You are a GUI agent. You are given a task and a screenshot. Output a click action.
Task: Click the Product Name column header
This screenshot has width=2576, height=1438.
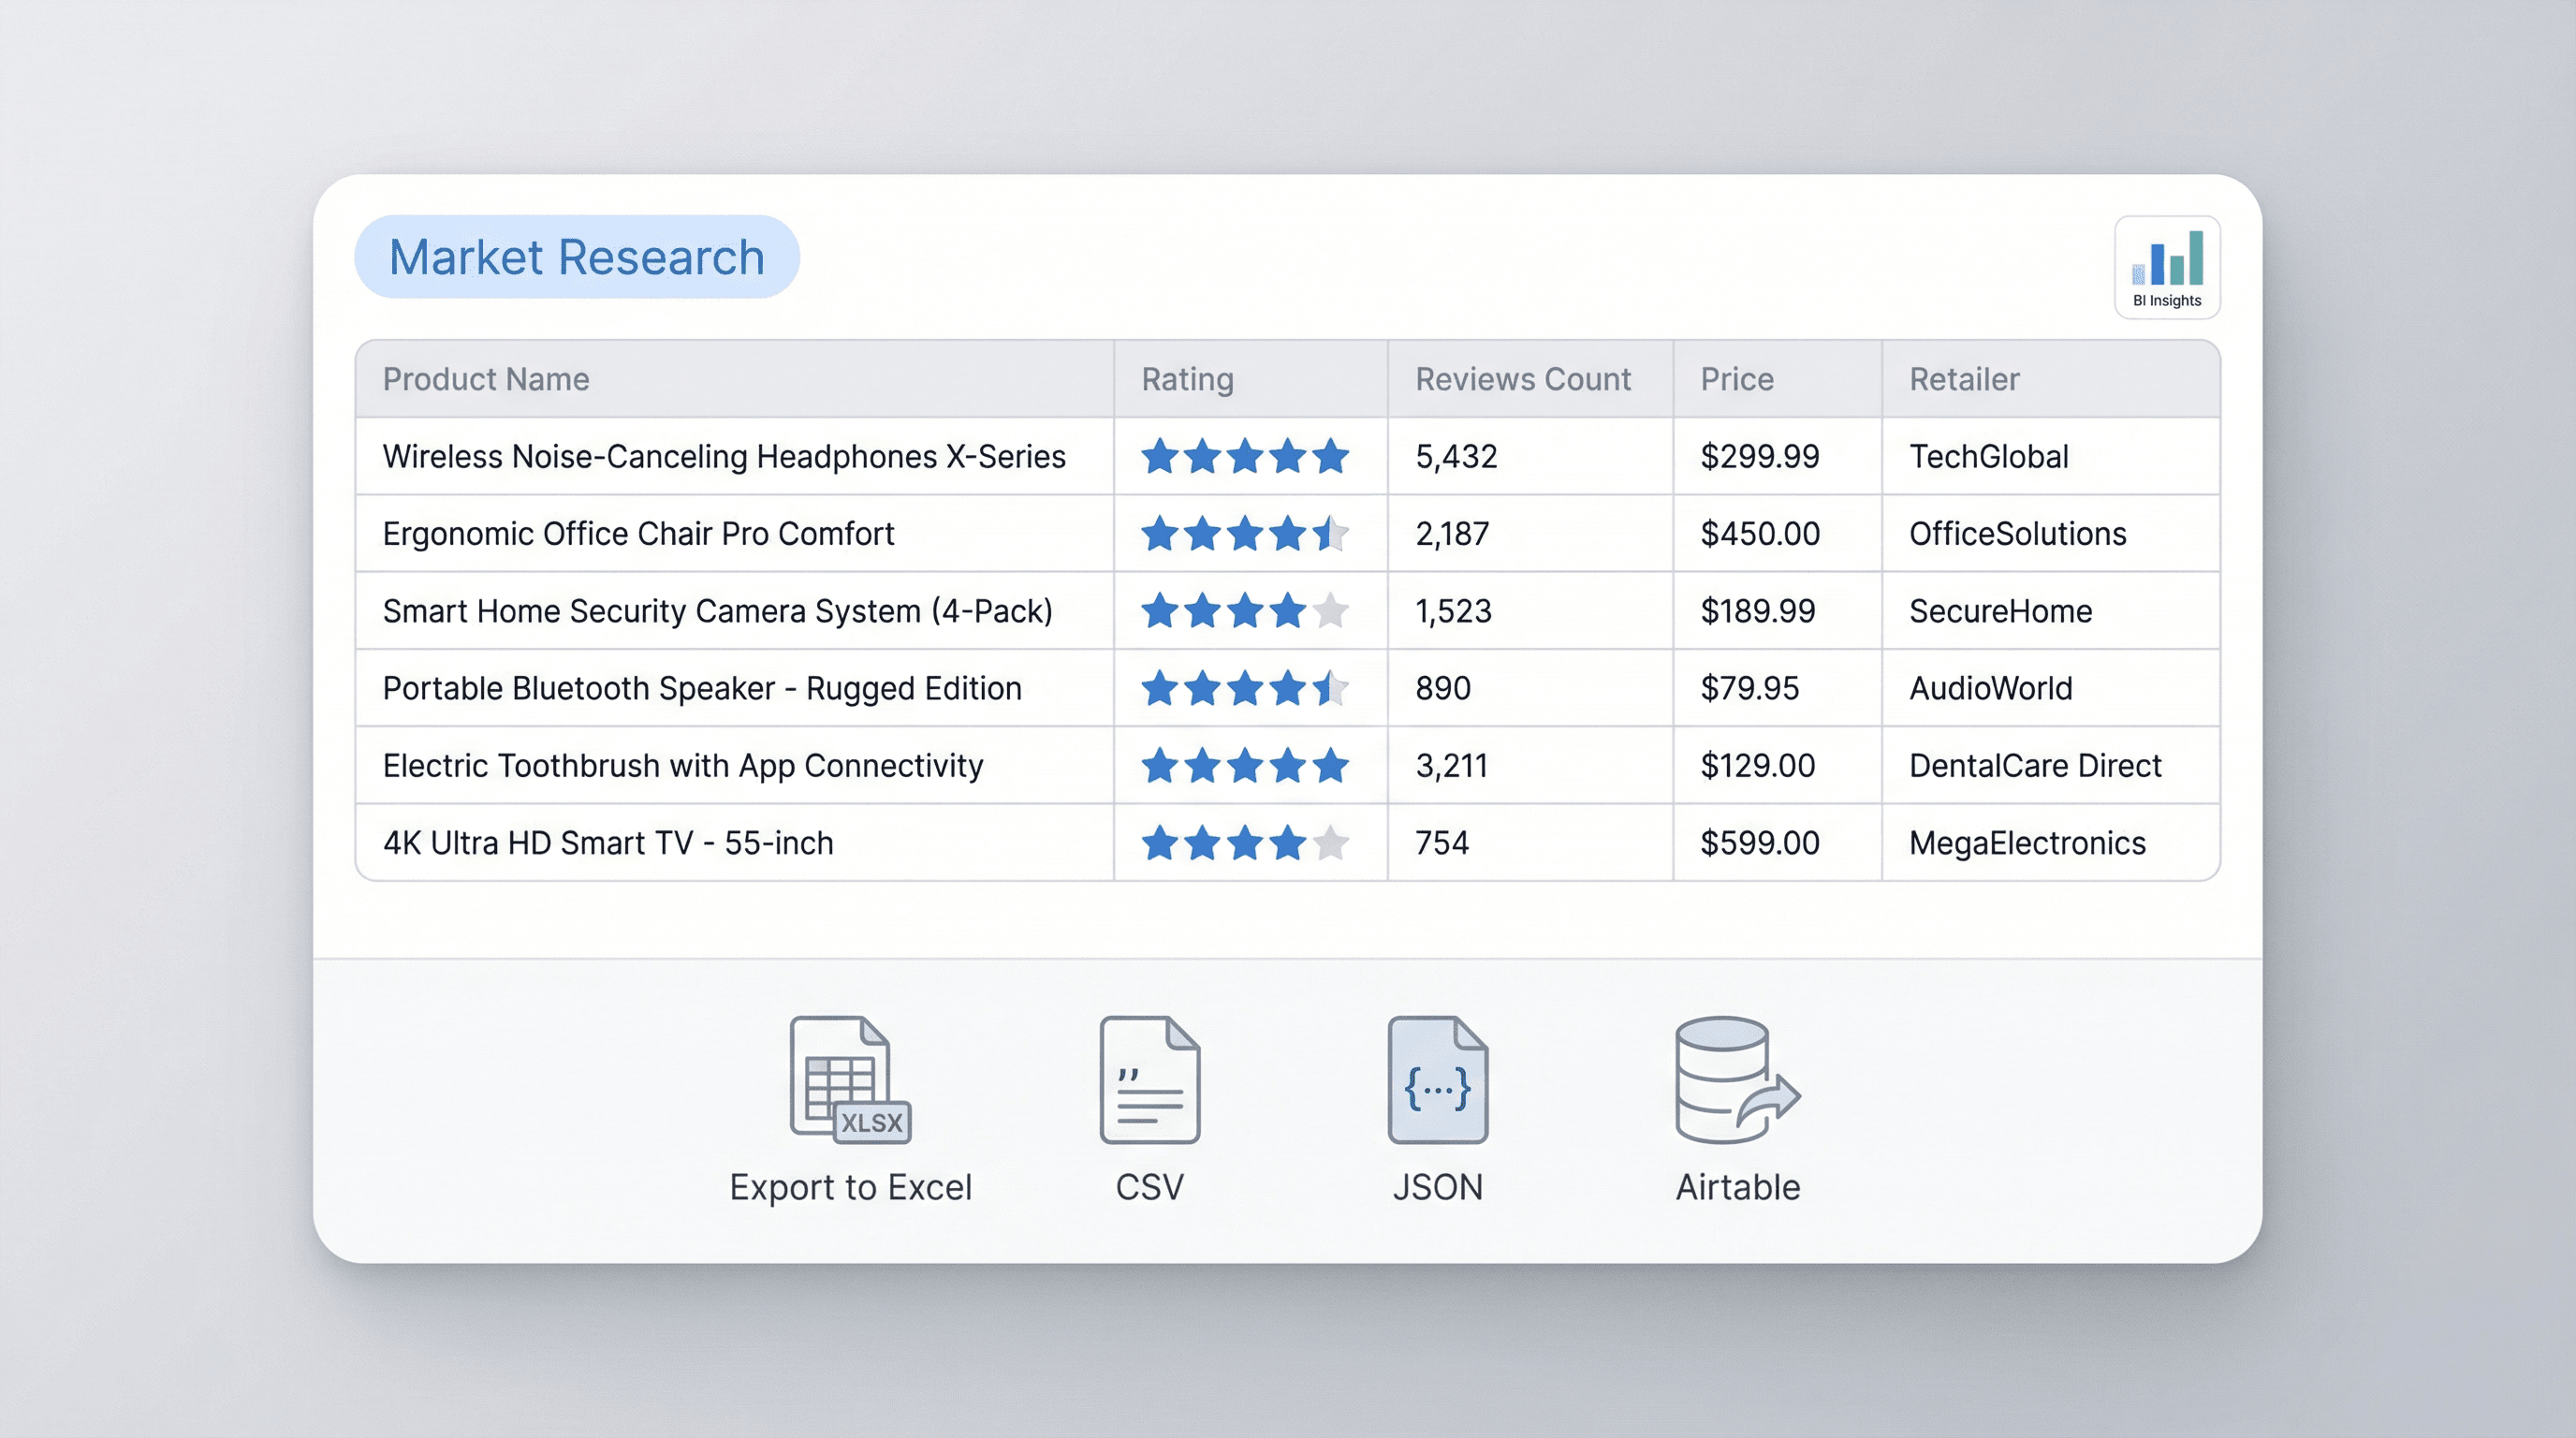point(486,379)
